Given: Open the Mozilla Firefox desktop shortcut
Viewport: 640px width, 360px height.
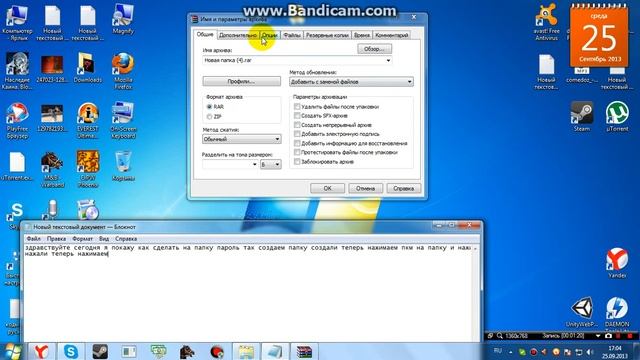Looking at the screenshot, I should click(123, 70).
